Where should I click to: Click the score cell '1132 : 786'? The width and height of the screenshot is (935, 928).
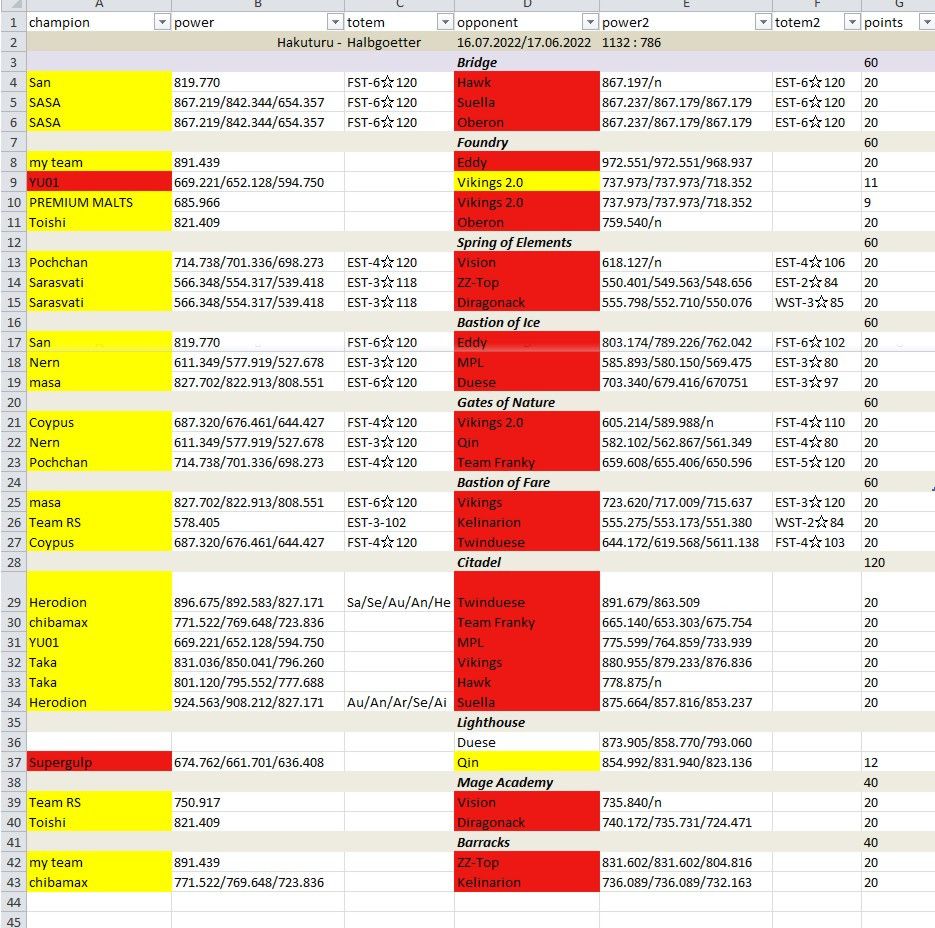[x=686, y=42]
